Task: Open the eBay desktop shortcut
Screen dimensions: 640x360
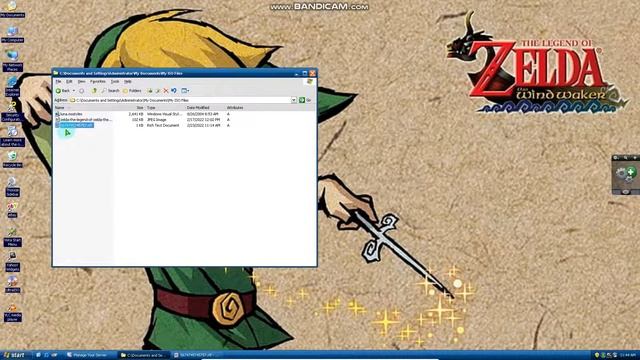Action: [x=12, y=210]
